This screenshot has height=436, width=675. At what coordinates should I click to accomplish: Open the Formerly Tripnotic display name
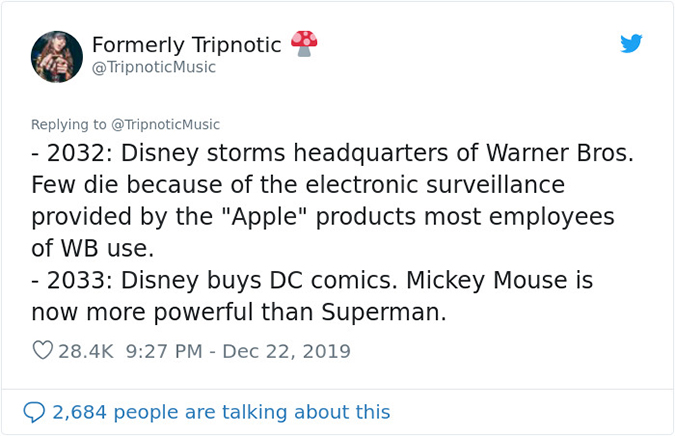click(186, 45)
